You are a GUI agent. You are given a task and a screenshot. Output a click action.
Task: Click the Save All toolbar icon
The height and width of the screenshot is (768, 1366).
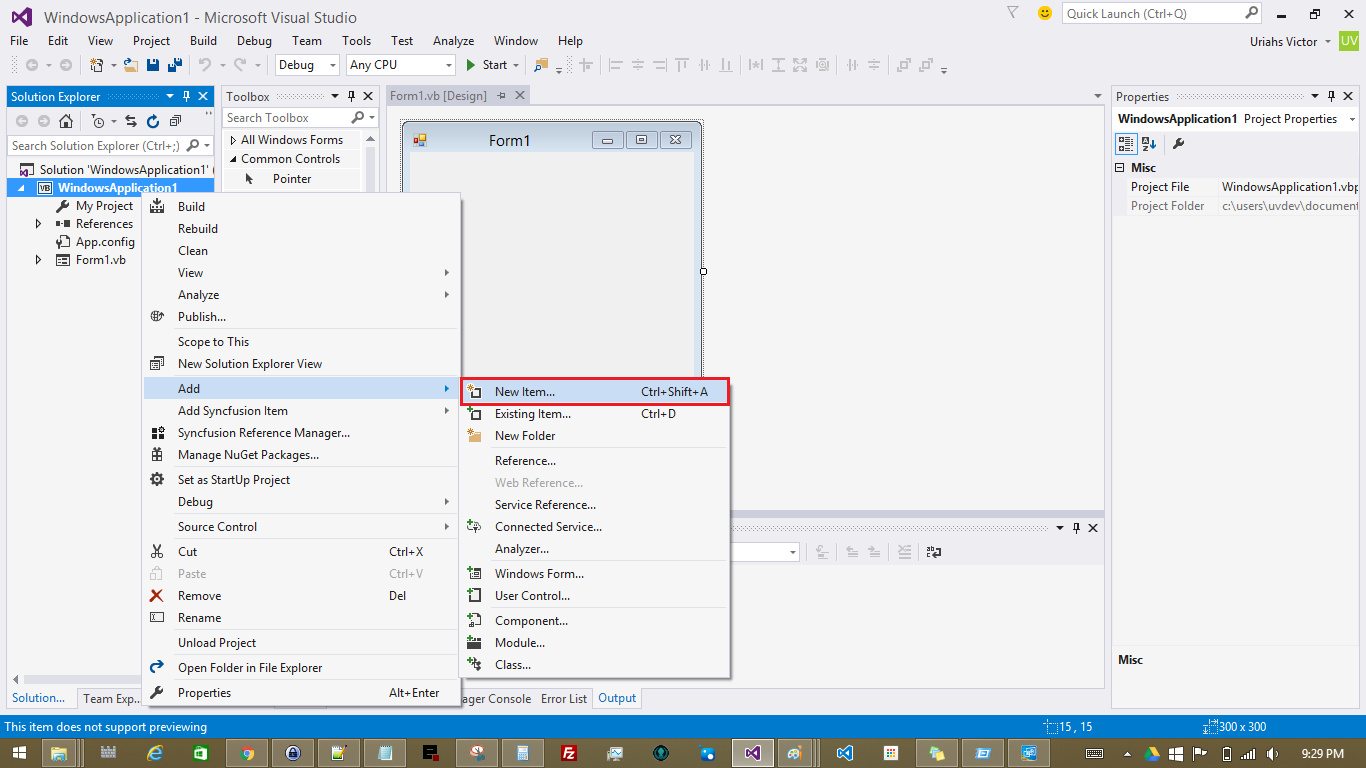(x=174, y=65)
